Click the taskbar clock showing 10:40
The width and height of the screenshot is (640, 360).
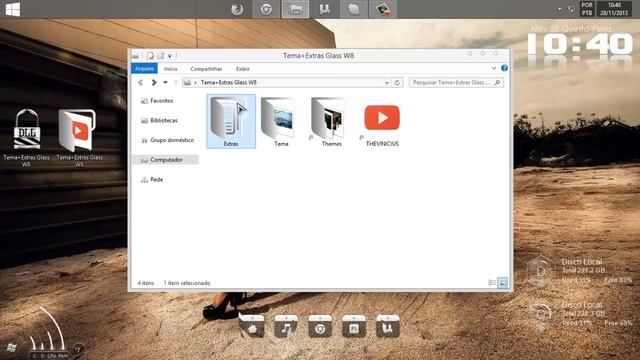pyautogui.click(x=614, y=9)
